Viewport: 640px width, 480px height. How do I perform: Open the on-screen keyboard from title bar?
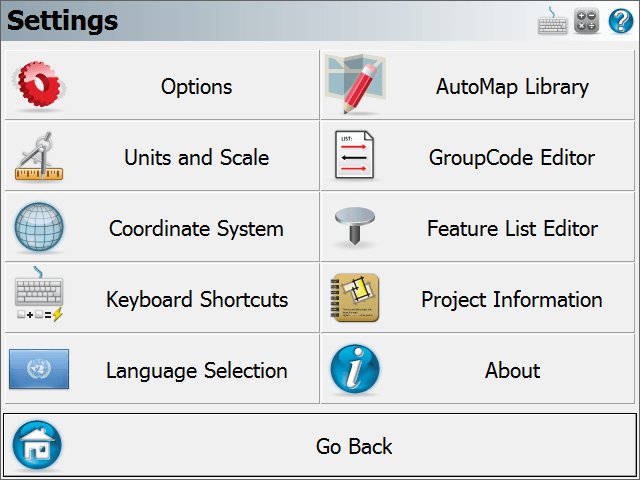pos(552,20)
